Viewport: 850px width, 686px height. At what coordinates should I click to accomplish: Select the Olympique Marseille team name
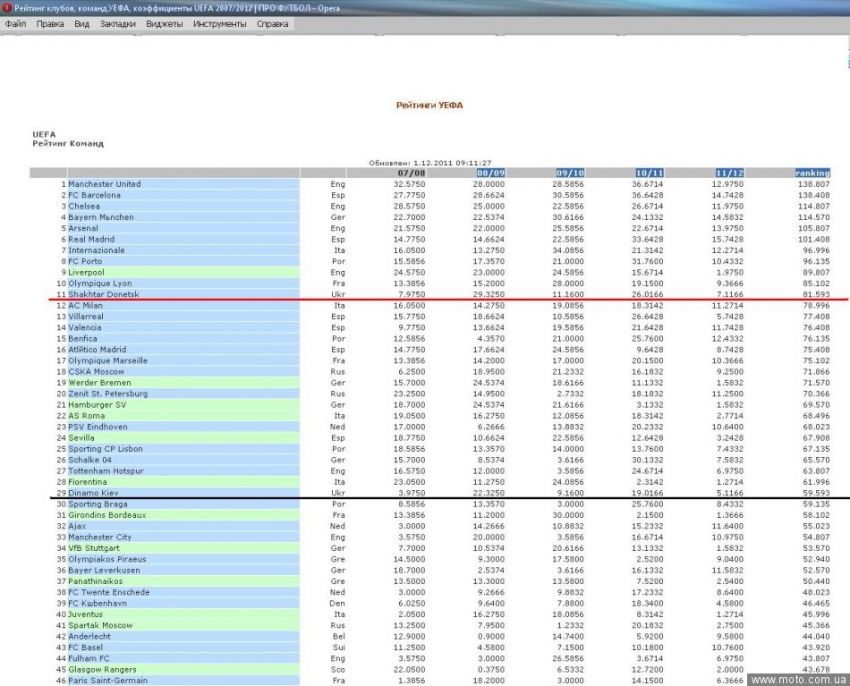click(108, 361)
